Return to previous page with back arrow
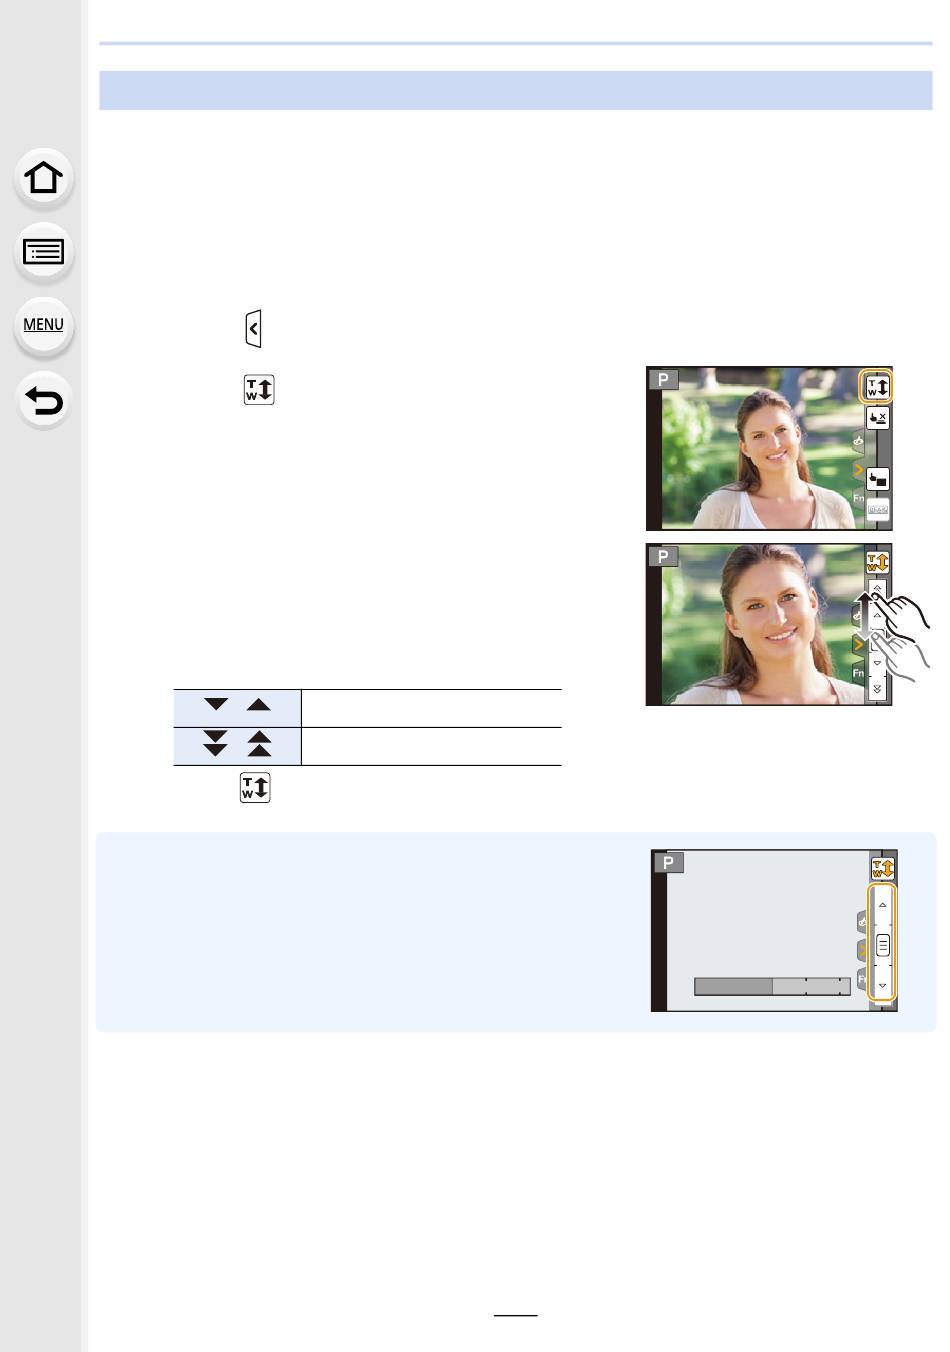 tap(43, 401)
